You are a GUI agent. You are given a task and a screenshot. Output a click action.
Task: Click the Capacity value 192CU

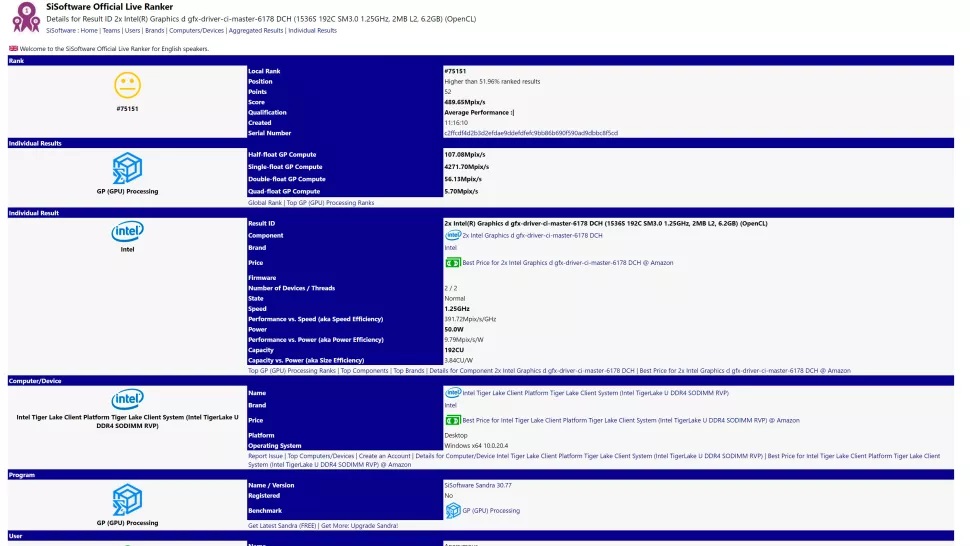(x=454, y=350)
